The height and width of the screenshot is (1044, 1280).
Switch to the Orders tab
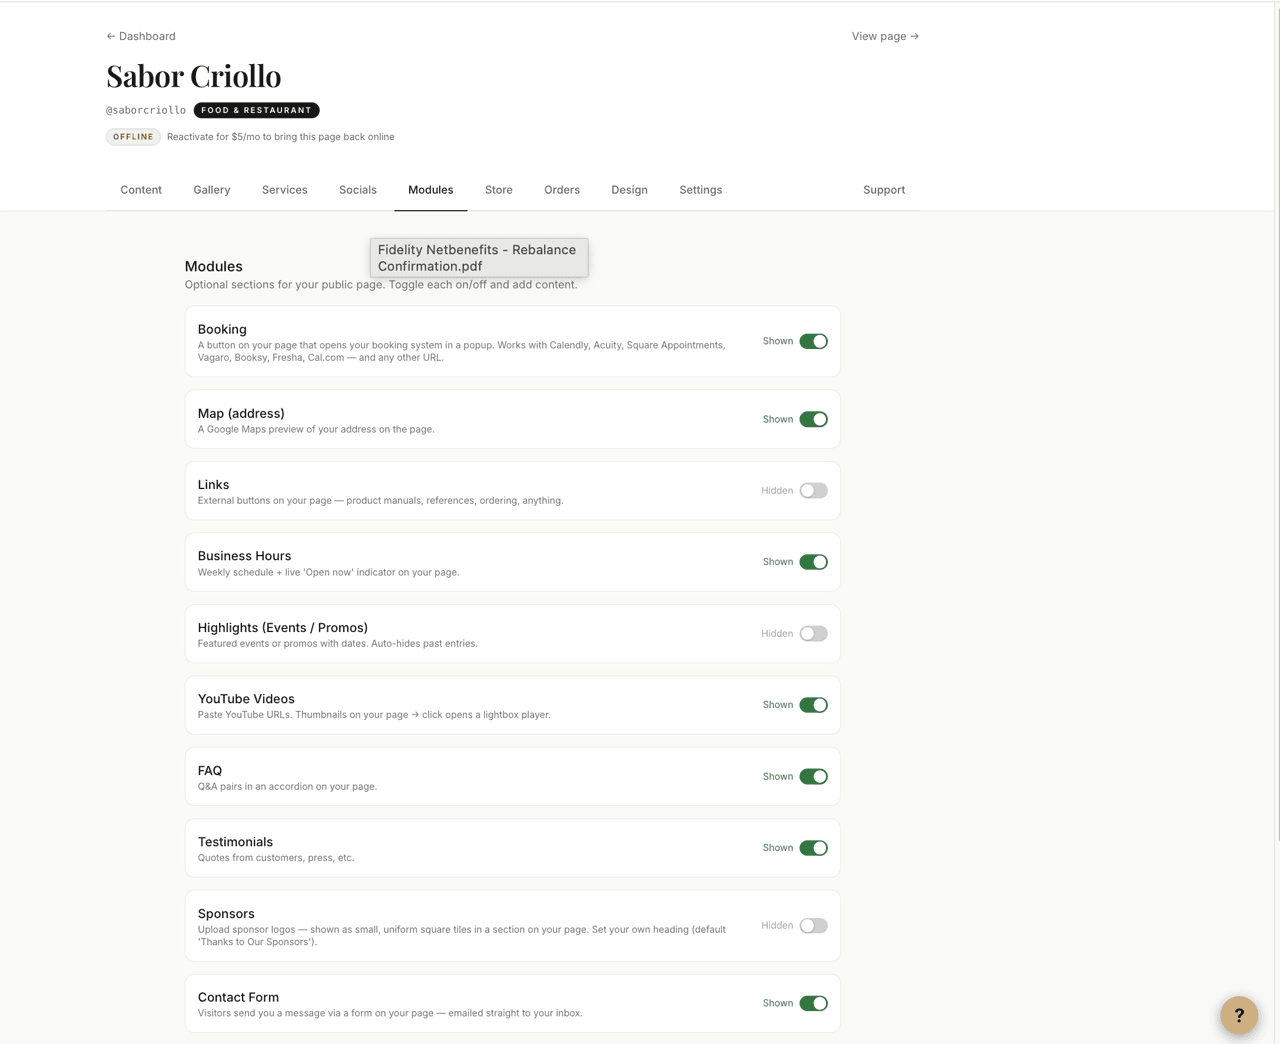pos(562,190)
